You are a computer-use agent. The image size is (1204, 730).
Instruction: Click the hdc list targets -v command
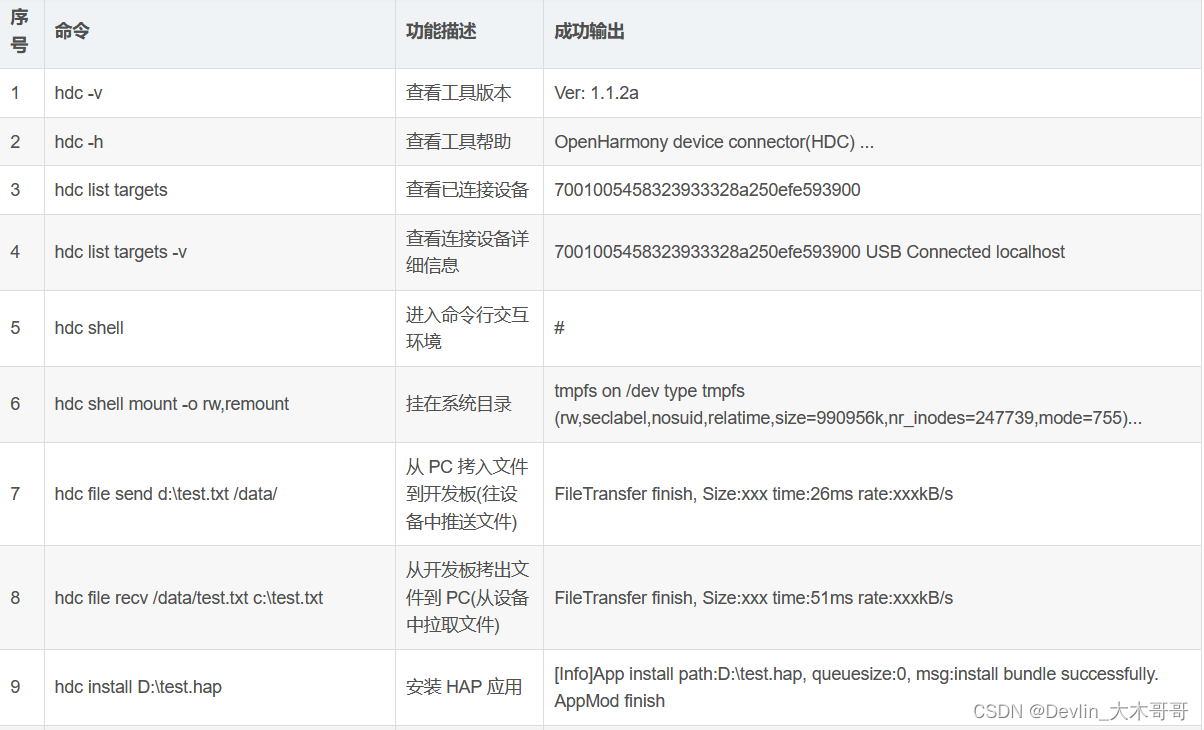[120, 252]
